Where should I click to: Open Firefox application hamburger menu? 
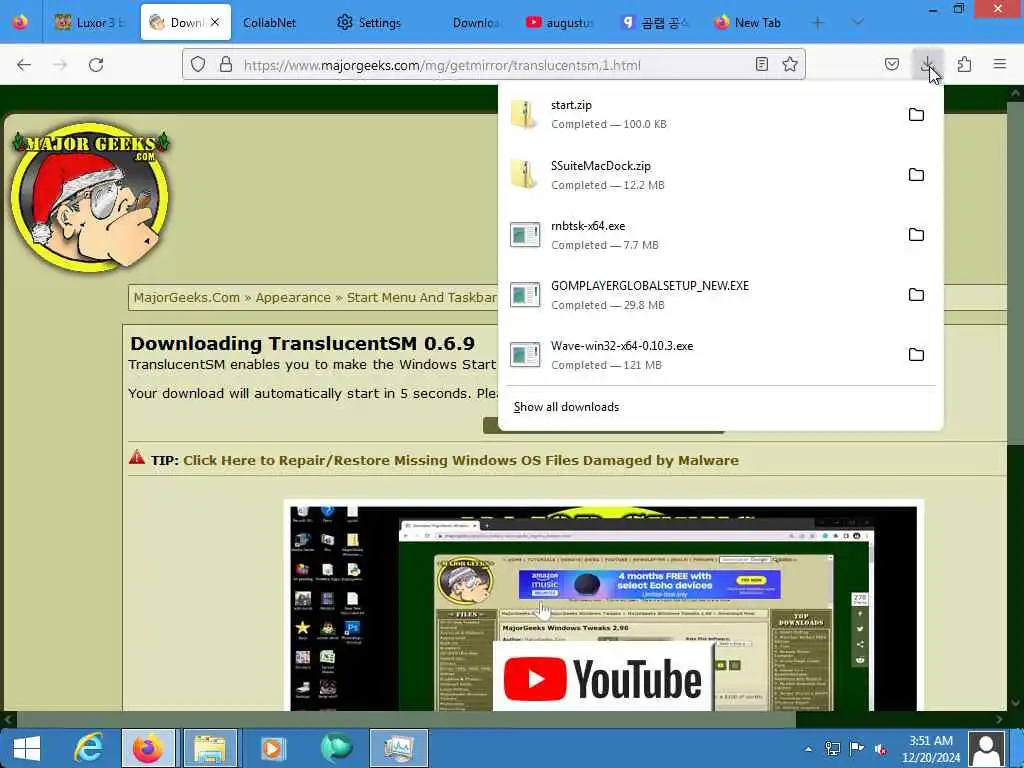(x=1000, y=65)
